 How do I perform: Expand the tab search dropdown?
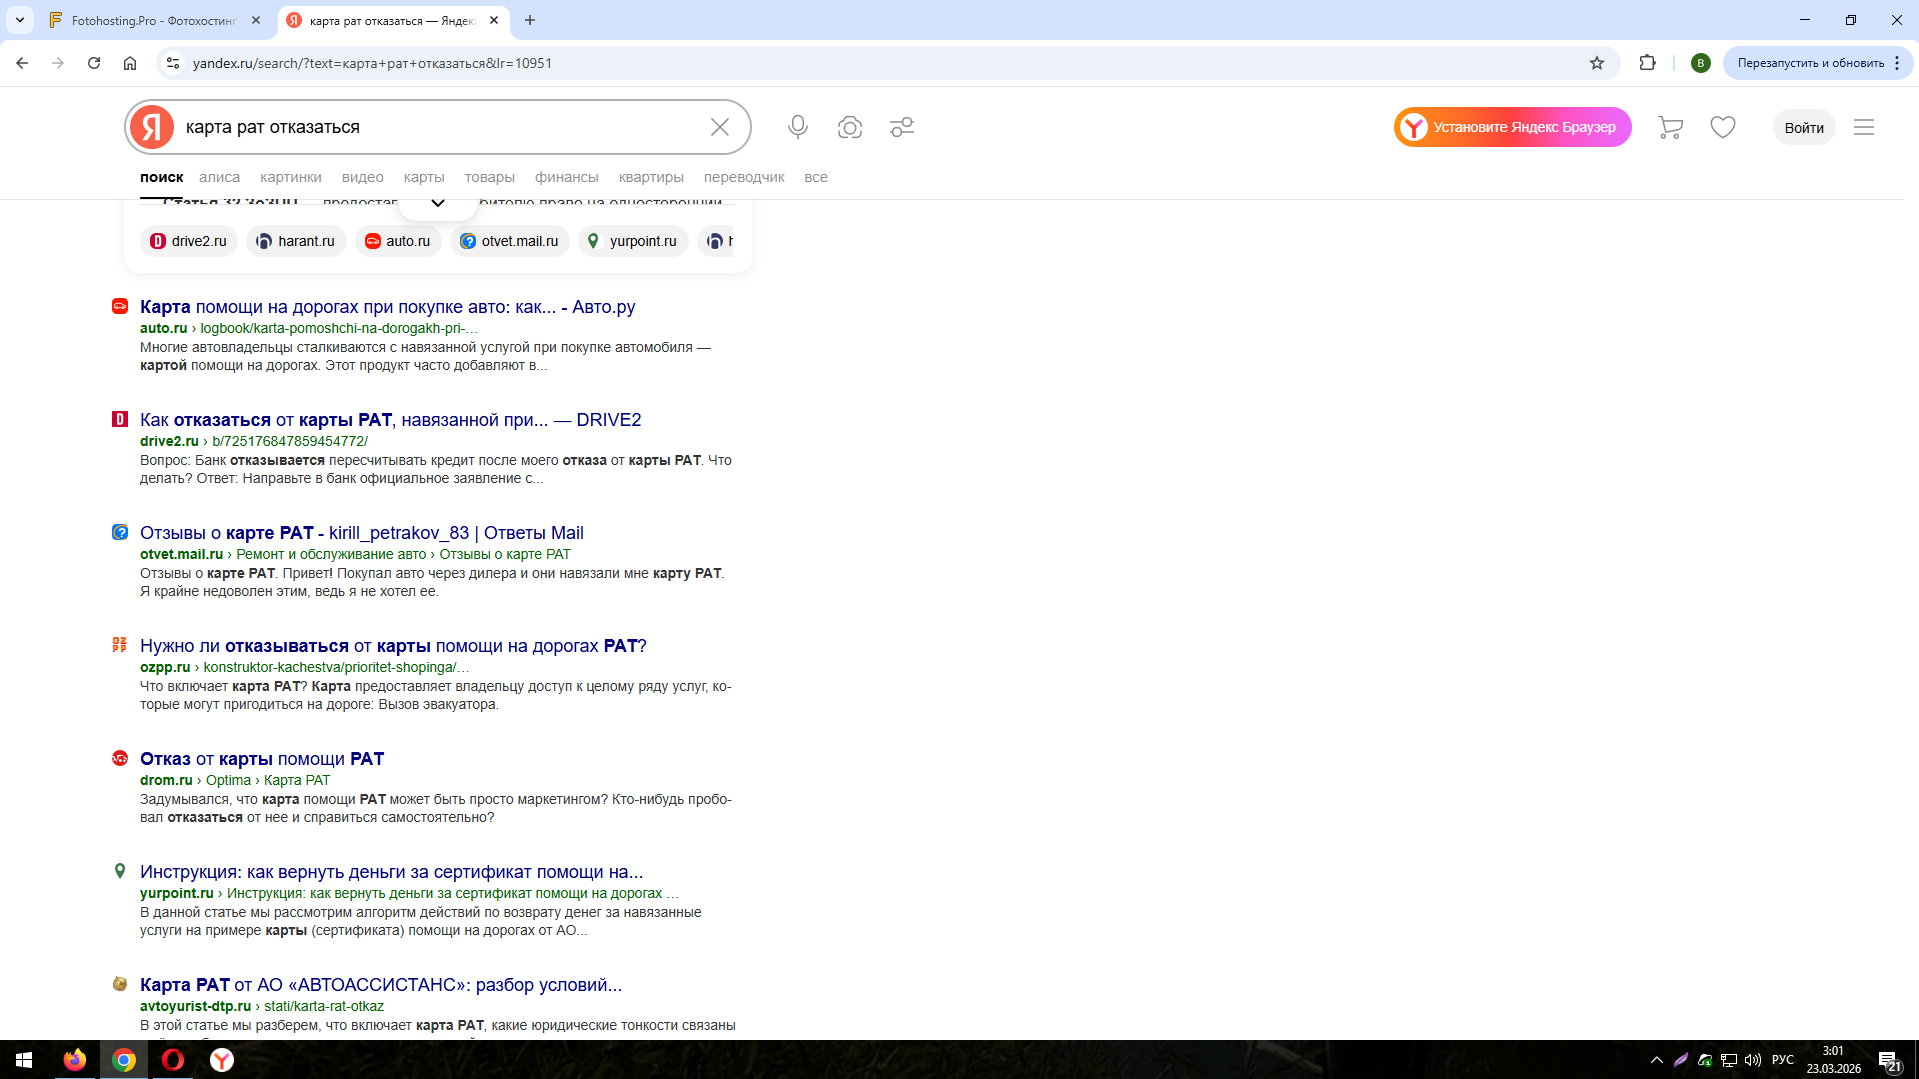coord(20,20)
